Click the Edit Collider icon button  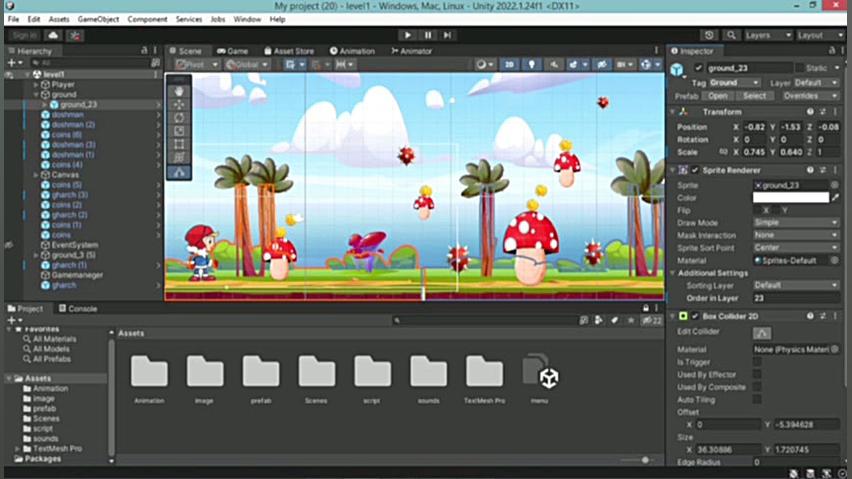coord(762,332)
